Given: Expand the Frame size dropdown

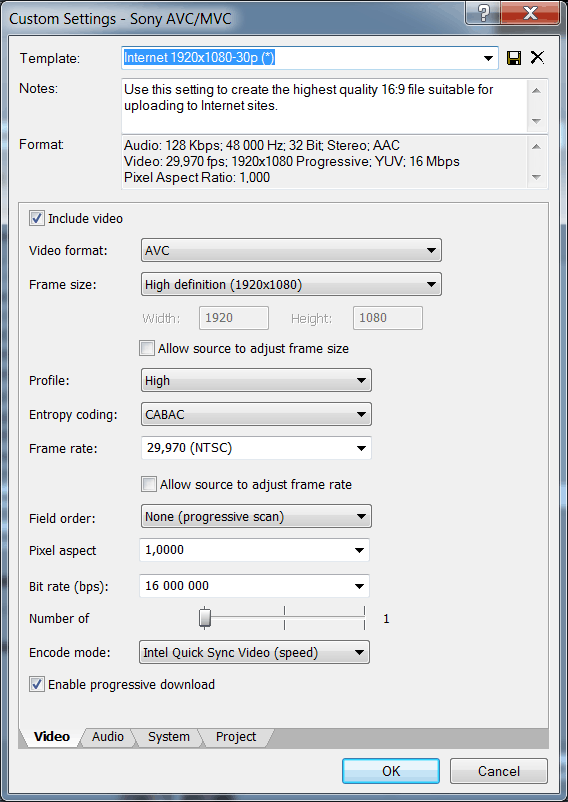Looking at the screenshot, I should click(x=291, y=284).
